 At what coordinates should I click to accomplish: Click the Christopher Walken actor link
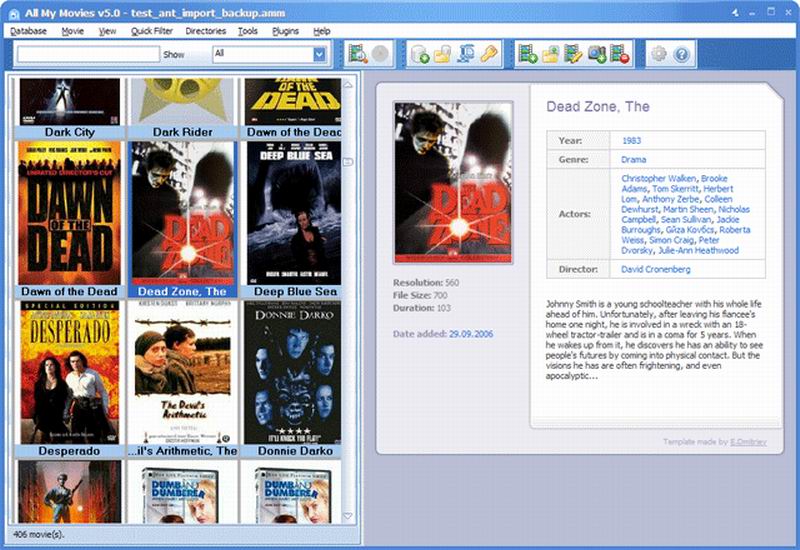pos(658,179)
